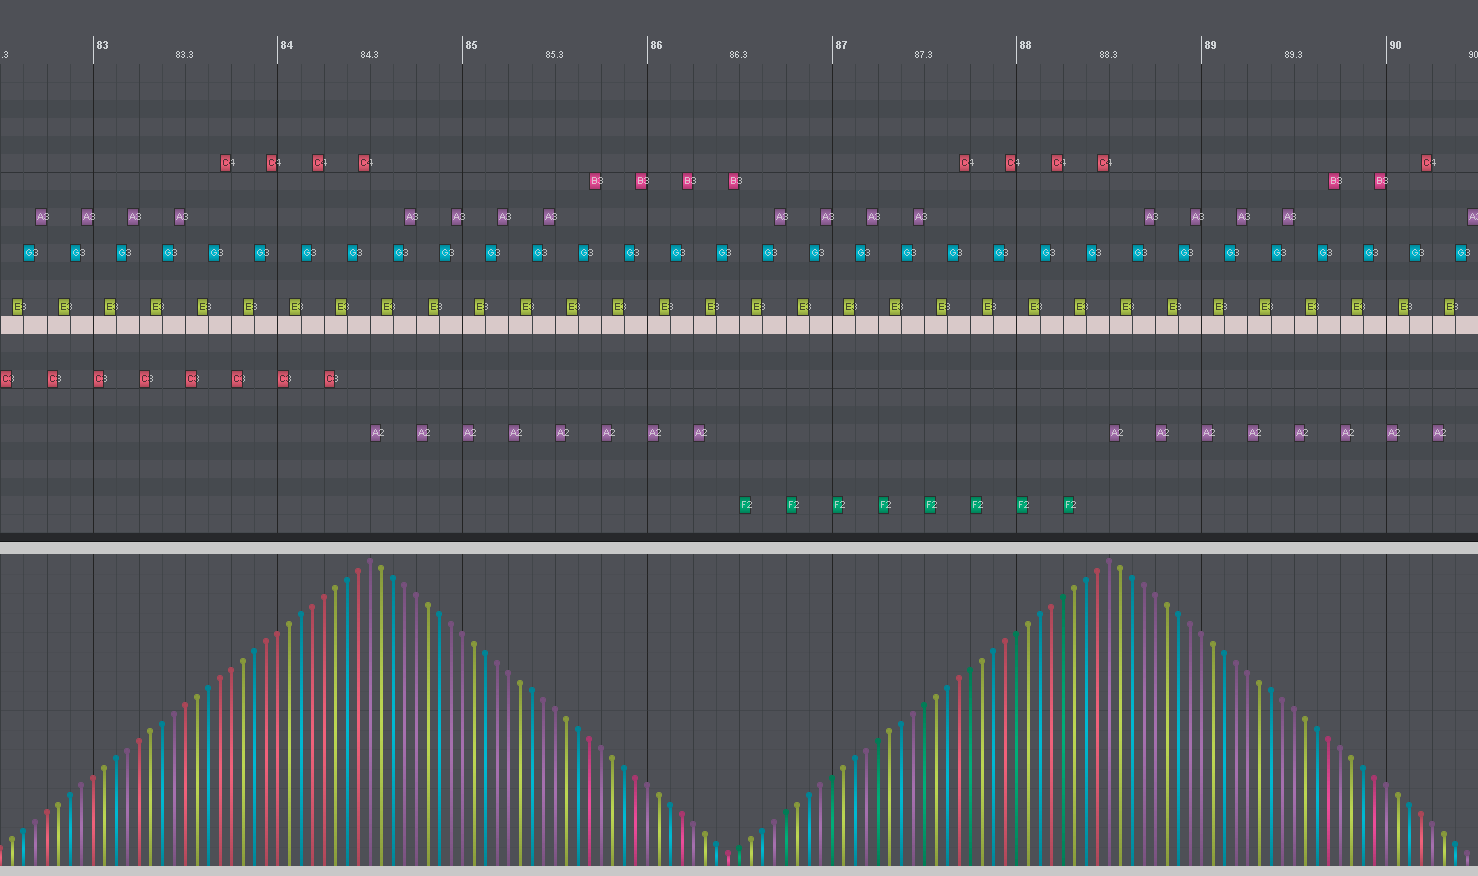Select the last C4 note near the right edge
The height and width of the screenshot is (876, 1478).
[x=1426, y=160]
